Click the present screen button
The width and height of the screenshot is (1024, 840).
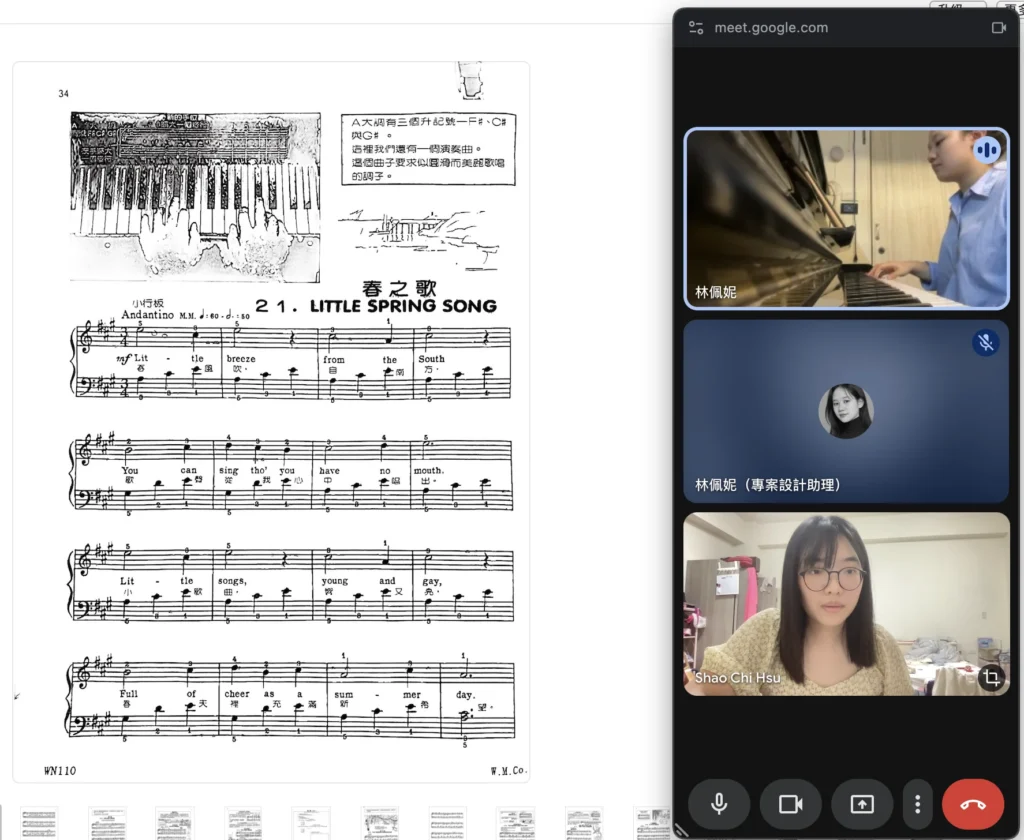tap(862, 803)
